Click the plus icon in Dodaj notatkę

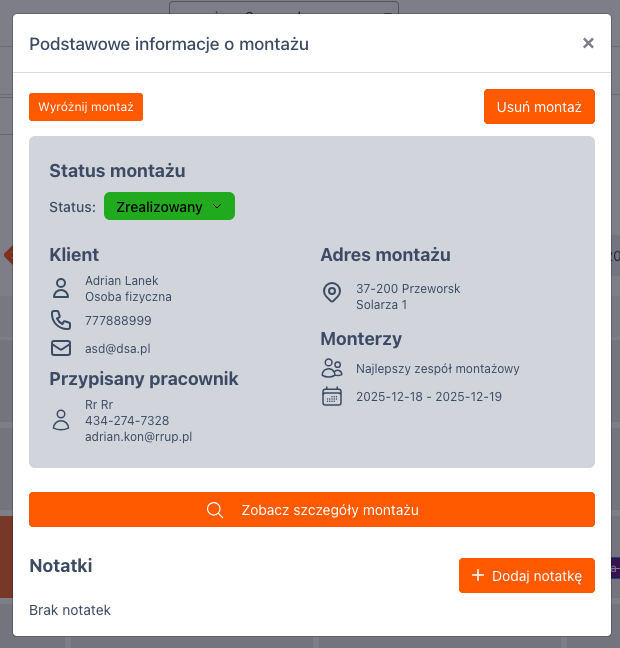tap(478, 575)
